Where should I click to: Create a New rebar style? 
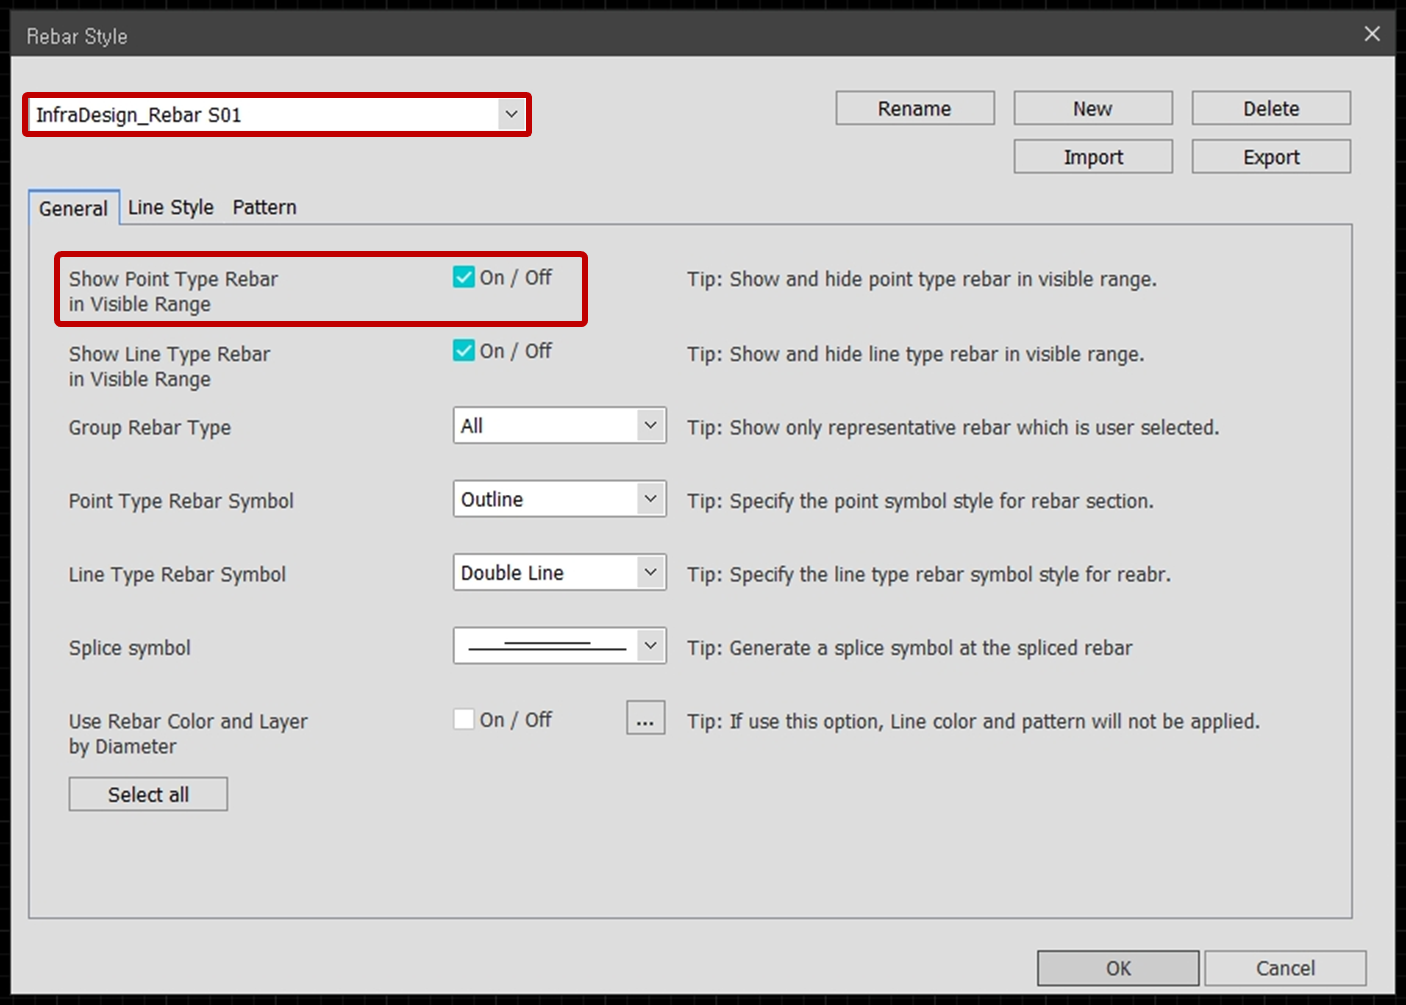pyautogui.click(x=1092, y=108)
